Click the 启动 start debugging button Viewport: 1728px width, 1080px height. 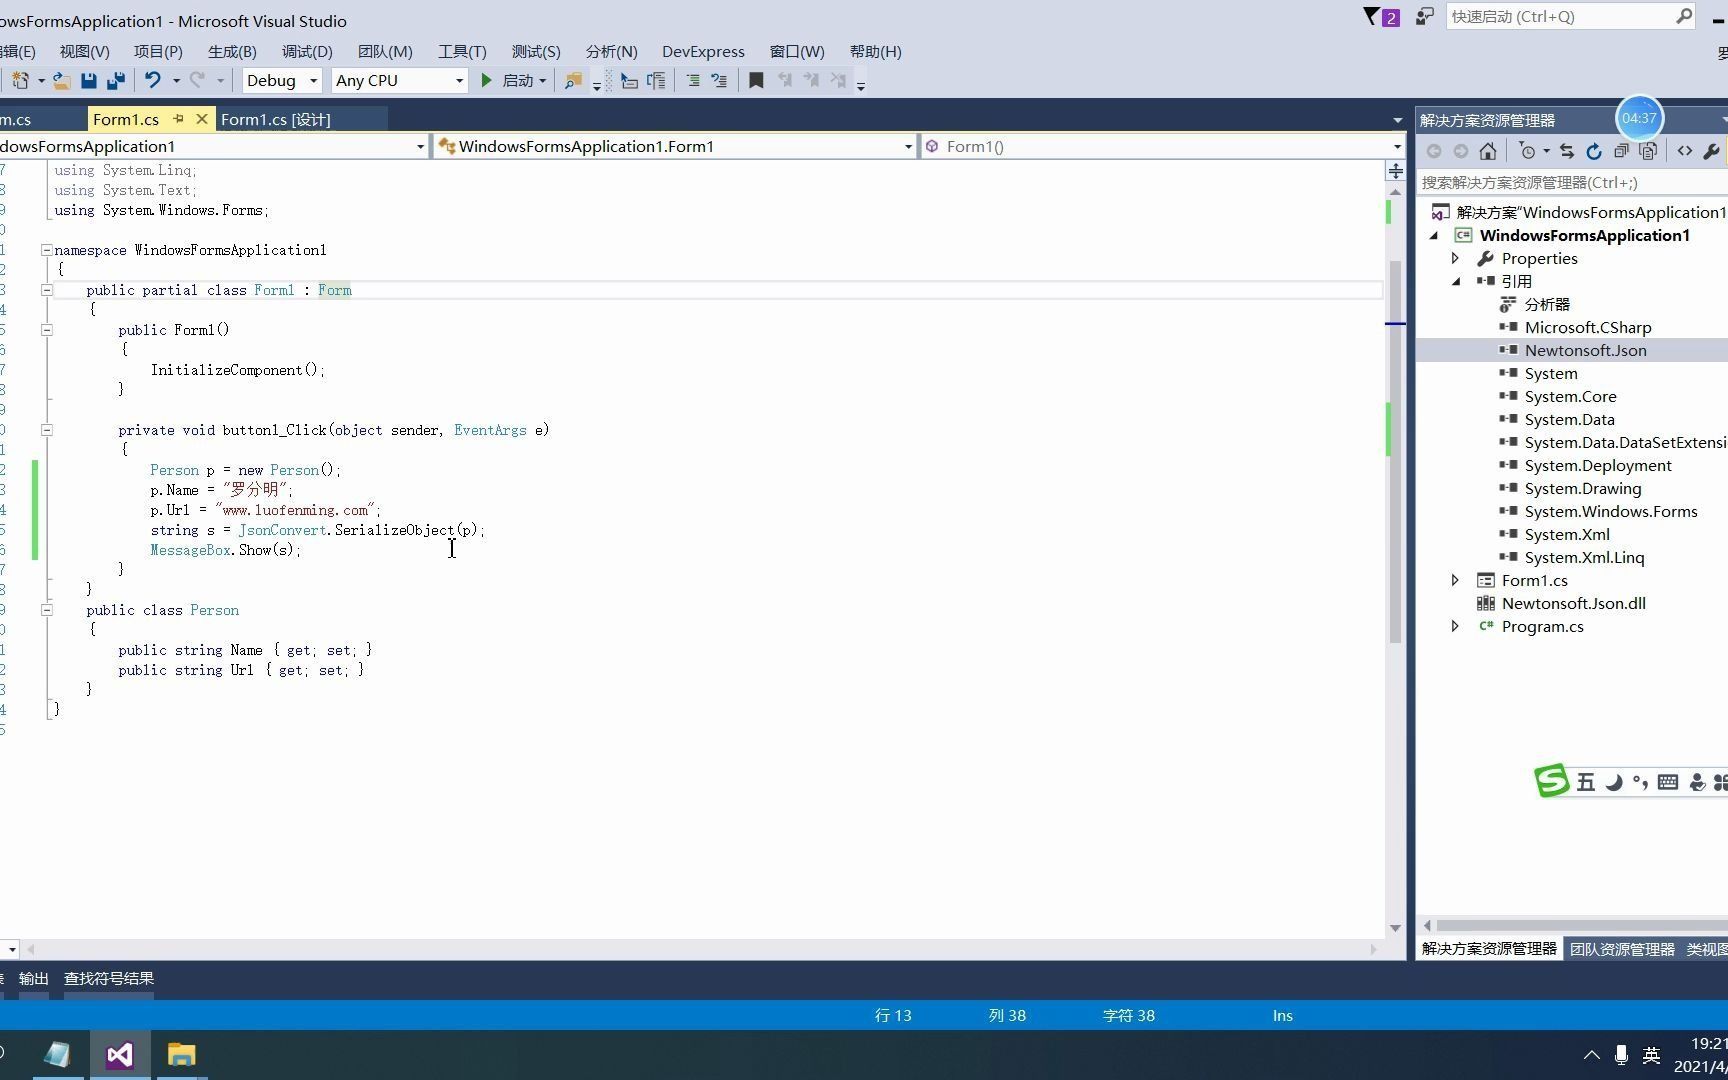pos(507,81)
